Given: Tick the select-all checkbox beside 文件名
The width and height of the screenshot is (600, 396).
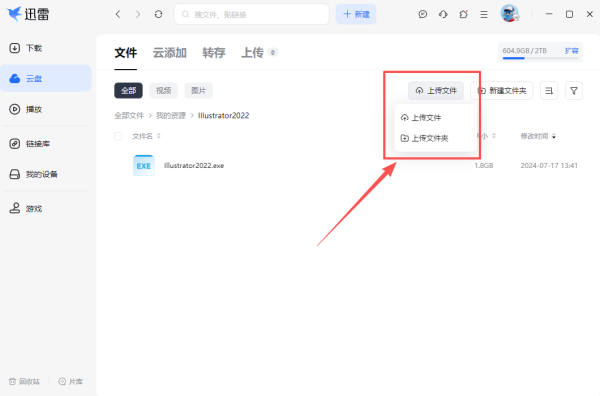Looking at the screenshot, I should click(x=118, y=136).
